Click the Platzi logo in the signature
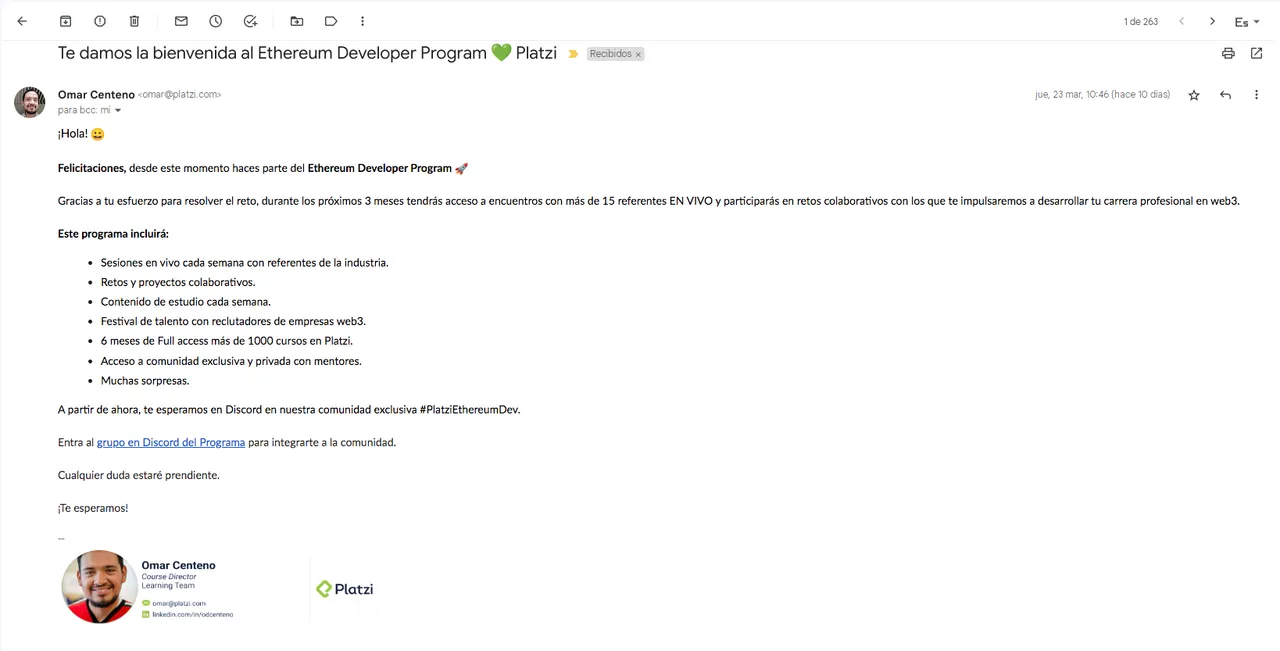The image size is (1280, 651). coord(345,589)
